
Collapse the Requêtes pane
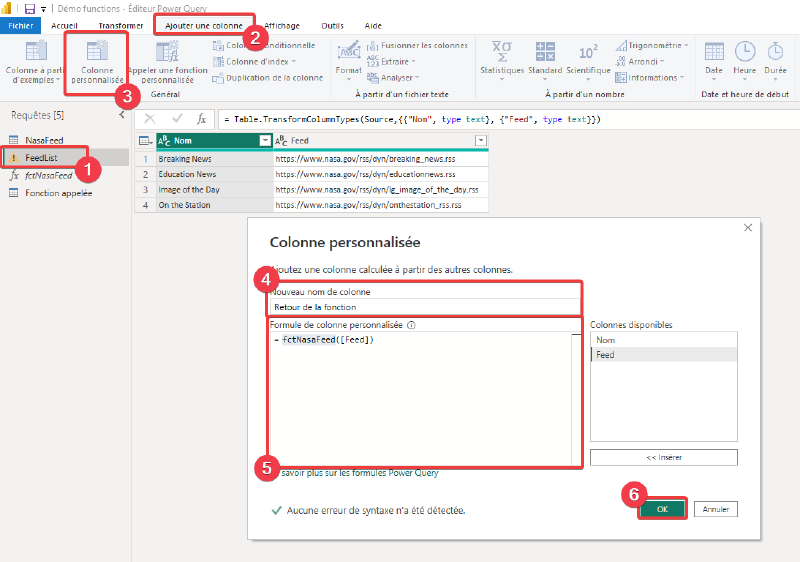121,115
